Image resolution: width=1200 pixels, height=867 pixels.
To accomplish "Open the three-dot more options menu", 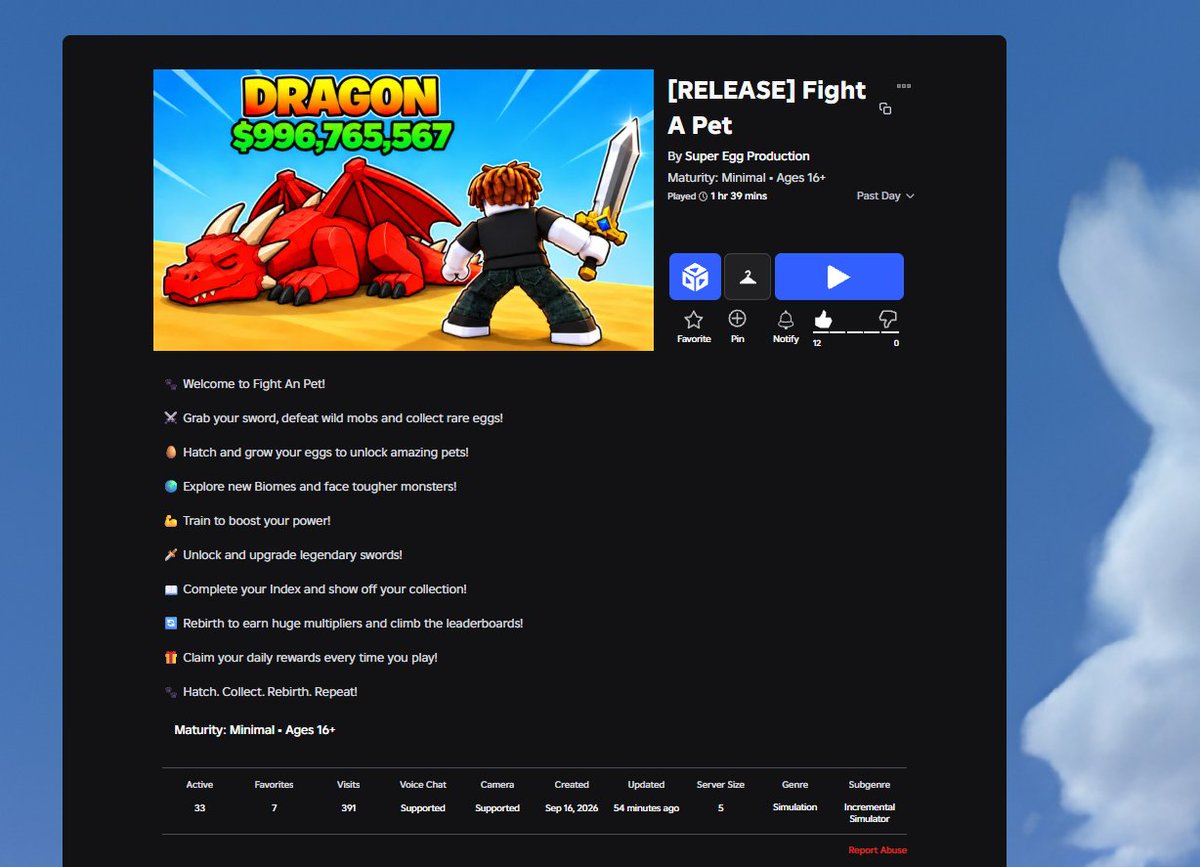I will (x=904, y=86).
